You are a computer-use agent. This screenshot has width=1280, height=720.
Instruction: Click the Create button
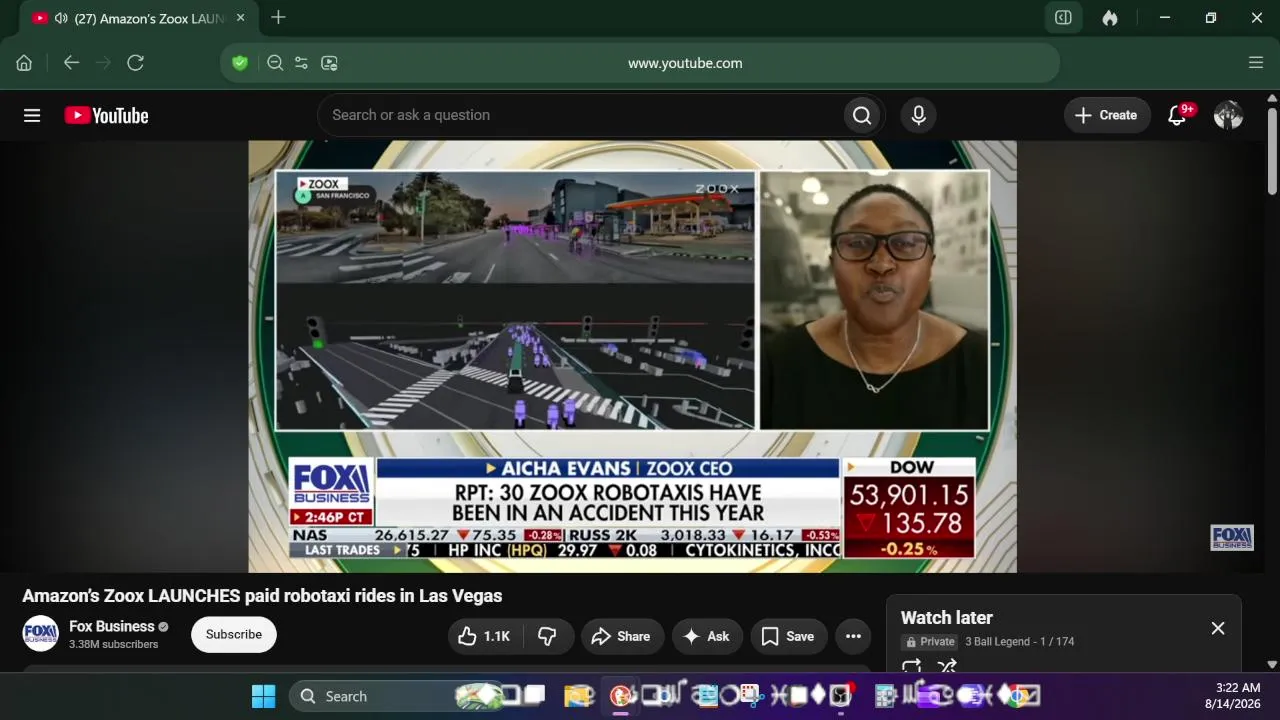point(1106,115)
